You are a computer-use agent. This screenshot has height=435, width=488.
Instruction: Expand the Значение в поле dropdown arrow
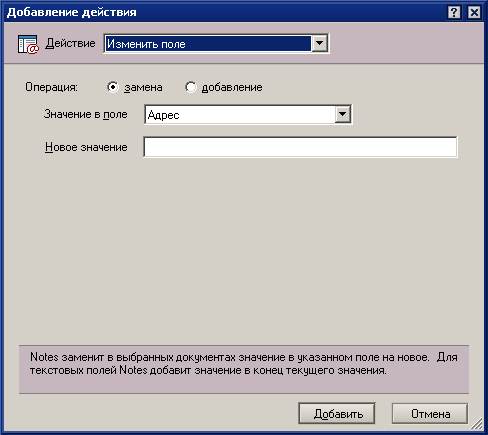(342, 115)
